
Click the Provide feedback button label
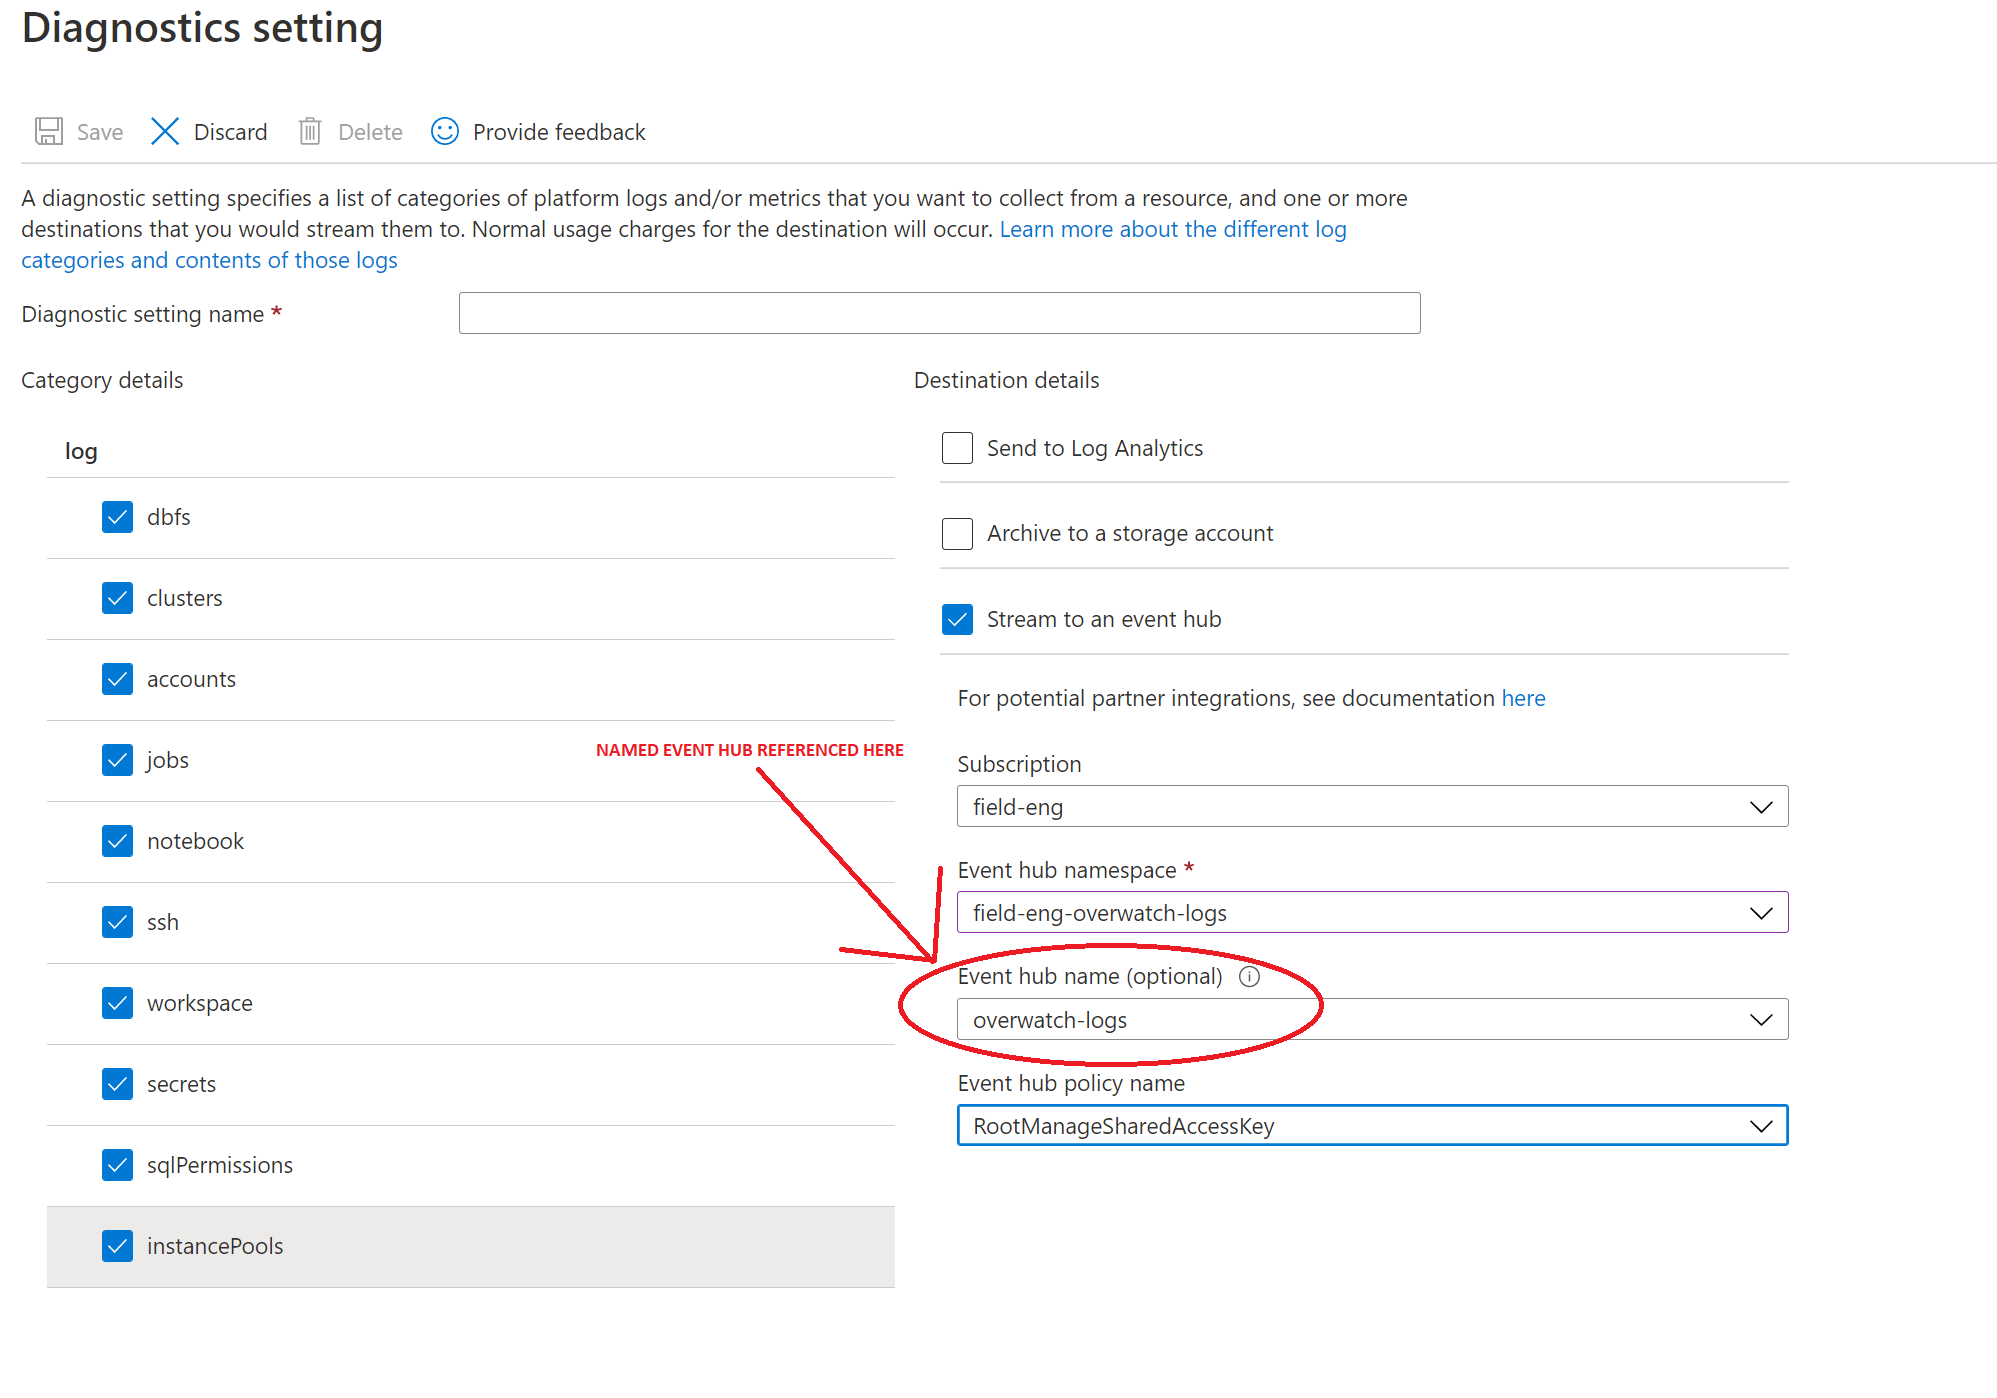point(559,132)
